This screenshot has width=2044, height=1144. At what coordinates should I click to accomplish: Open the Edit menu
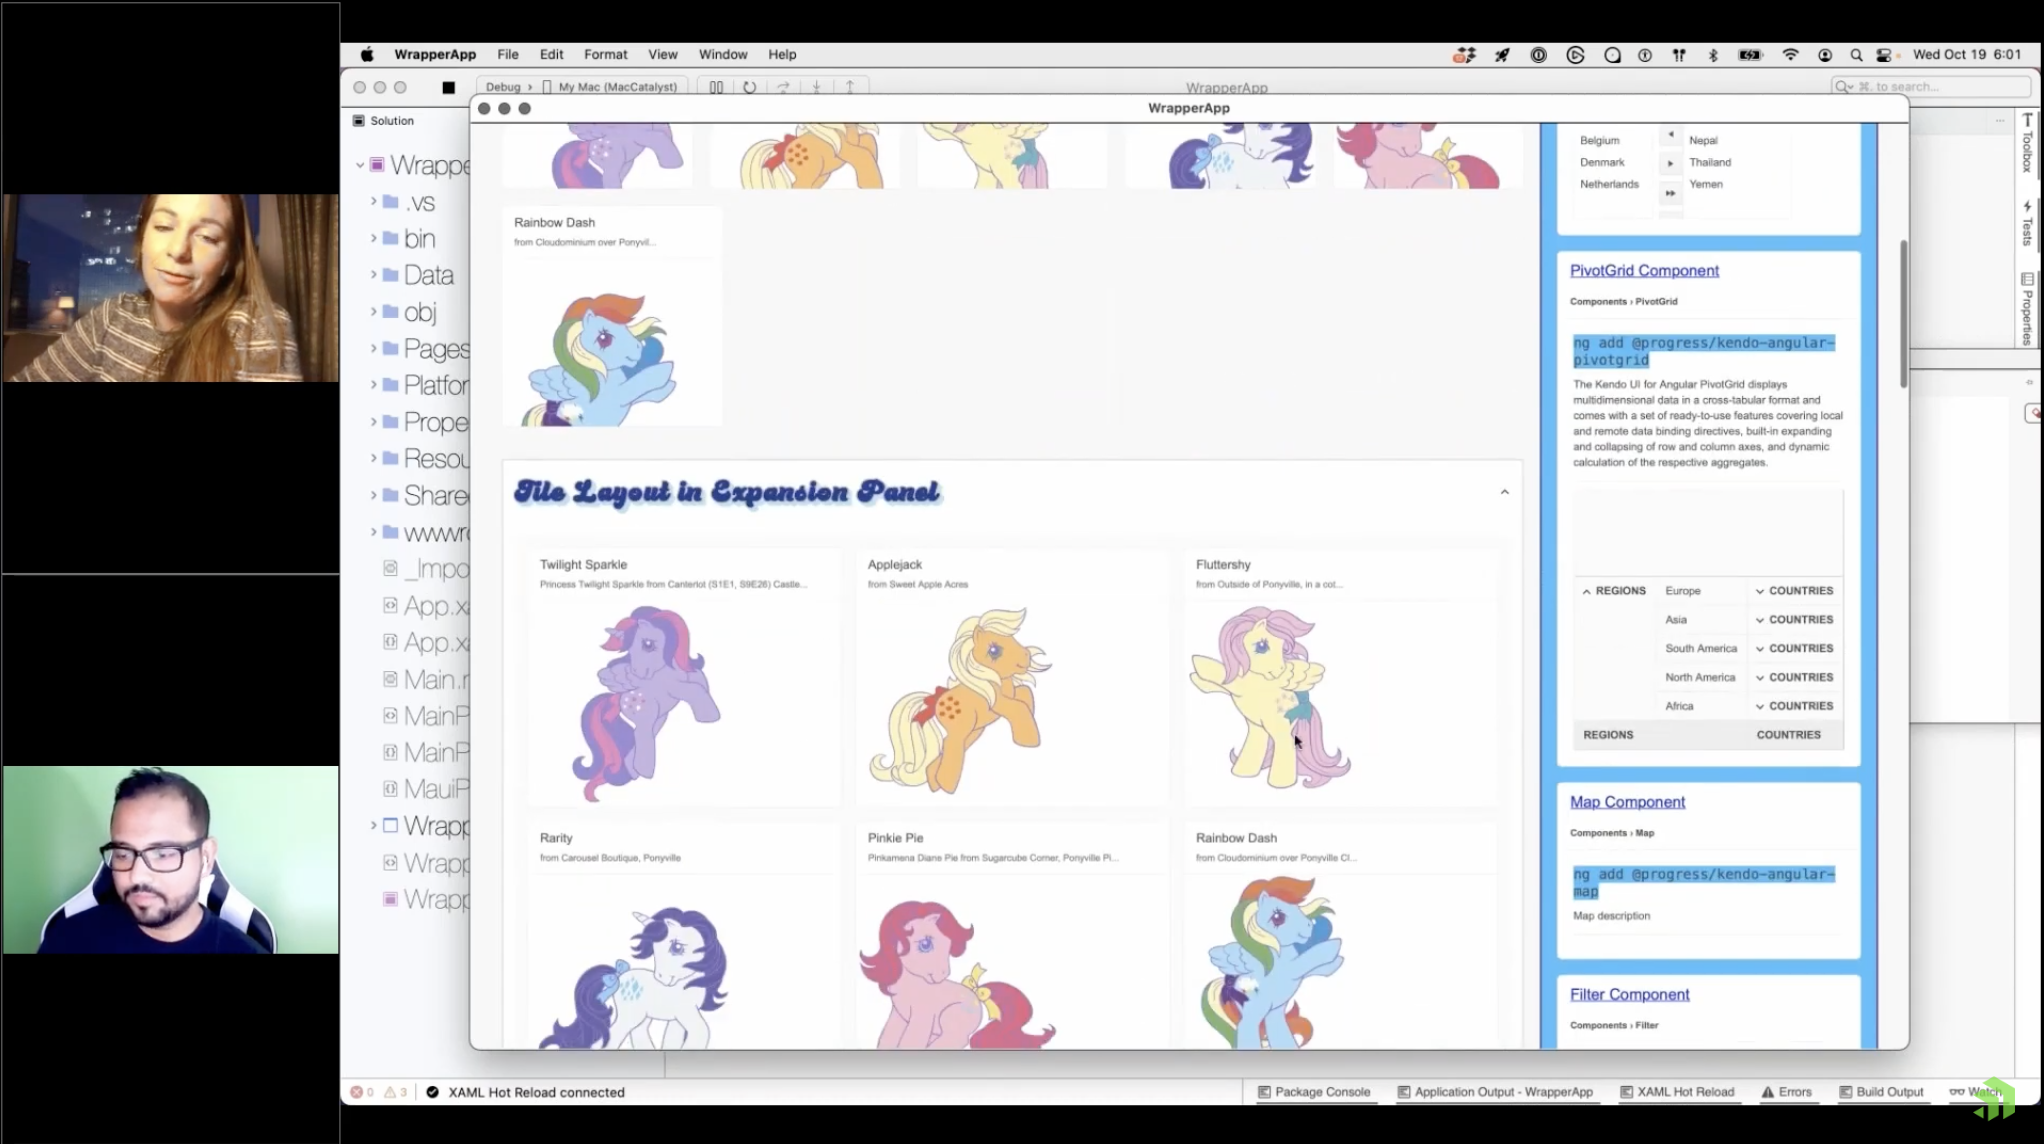(x=551, y=55)
